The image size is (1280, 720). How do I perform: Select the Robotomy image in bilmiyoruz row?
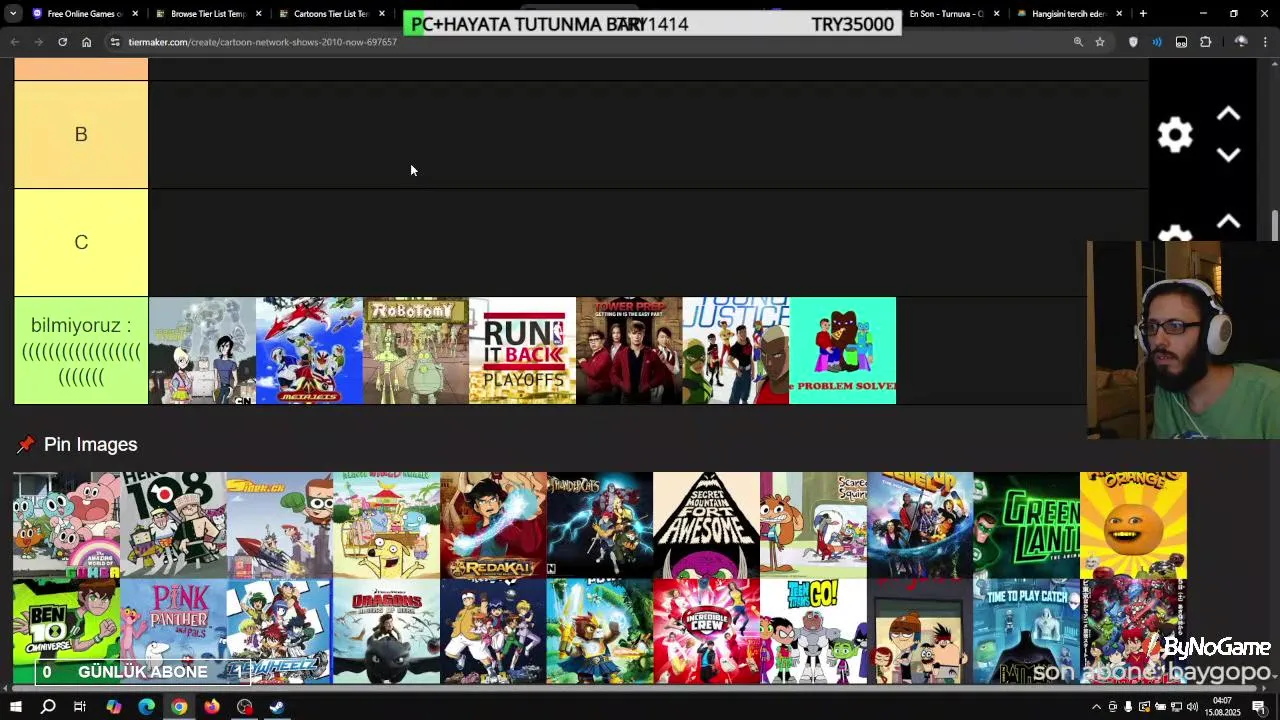416,350
